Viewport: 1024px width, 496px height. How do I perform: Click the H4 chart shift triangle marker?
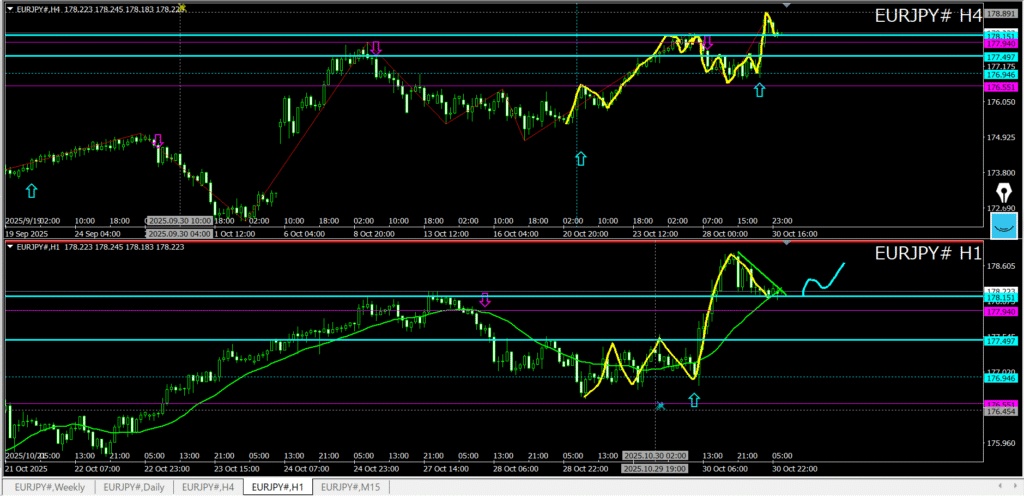[x=787, y=6]
